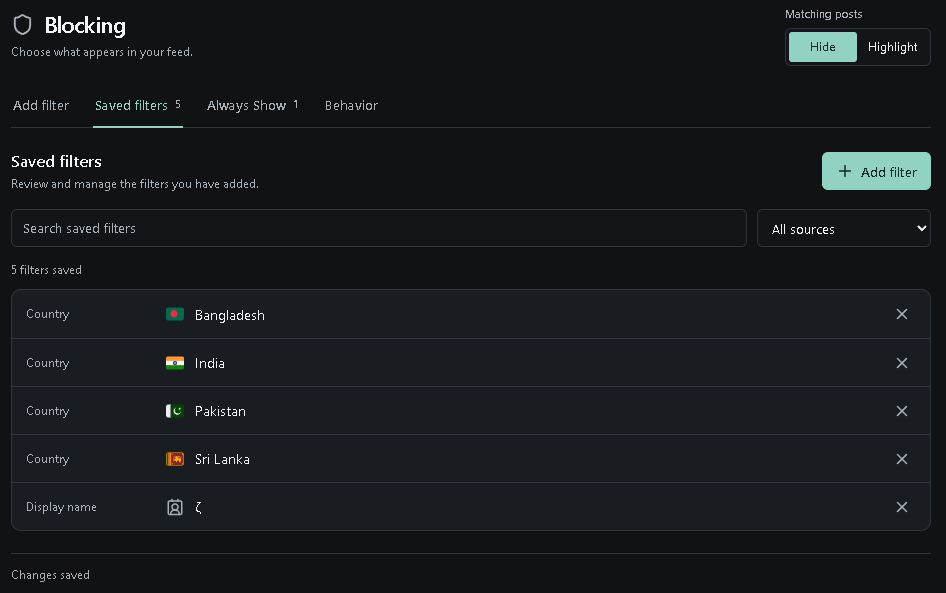The width and height of the screenshot is (946, 593).
Task: Set matching posts to Hide
Action: [822, 47]
